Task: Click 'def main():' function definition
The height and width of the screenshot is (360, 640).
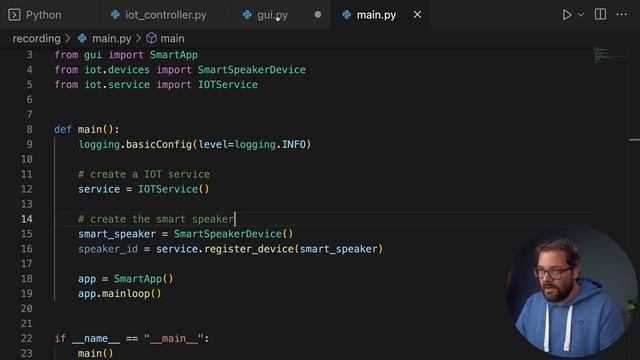Action: [87, 129]
